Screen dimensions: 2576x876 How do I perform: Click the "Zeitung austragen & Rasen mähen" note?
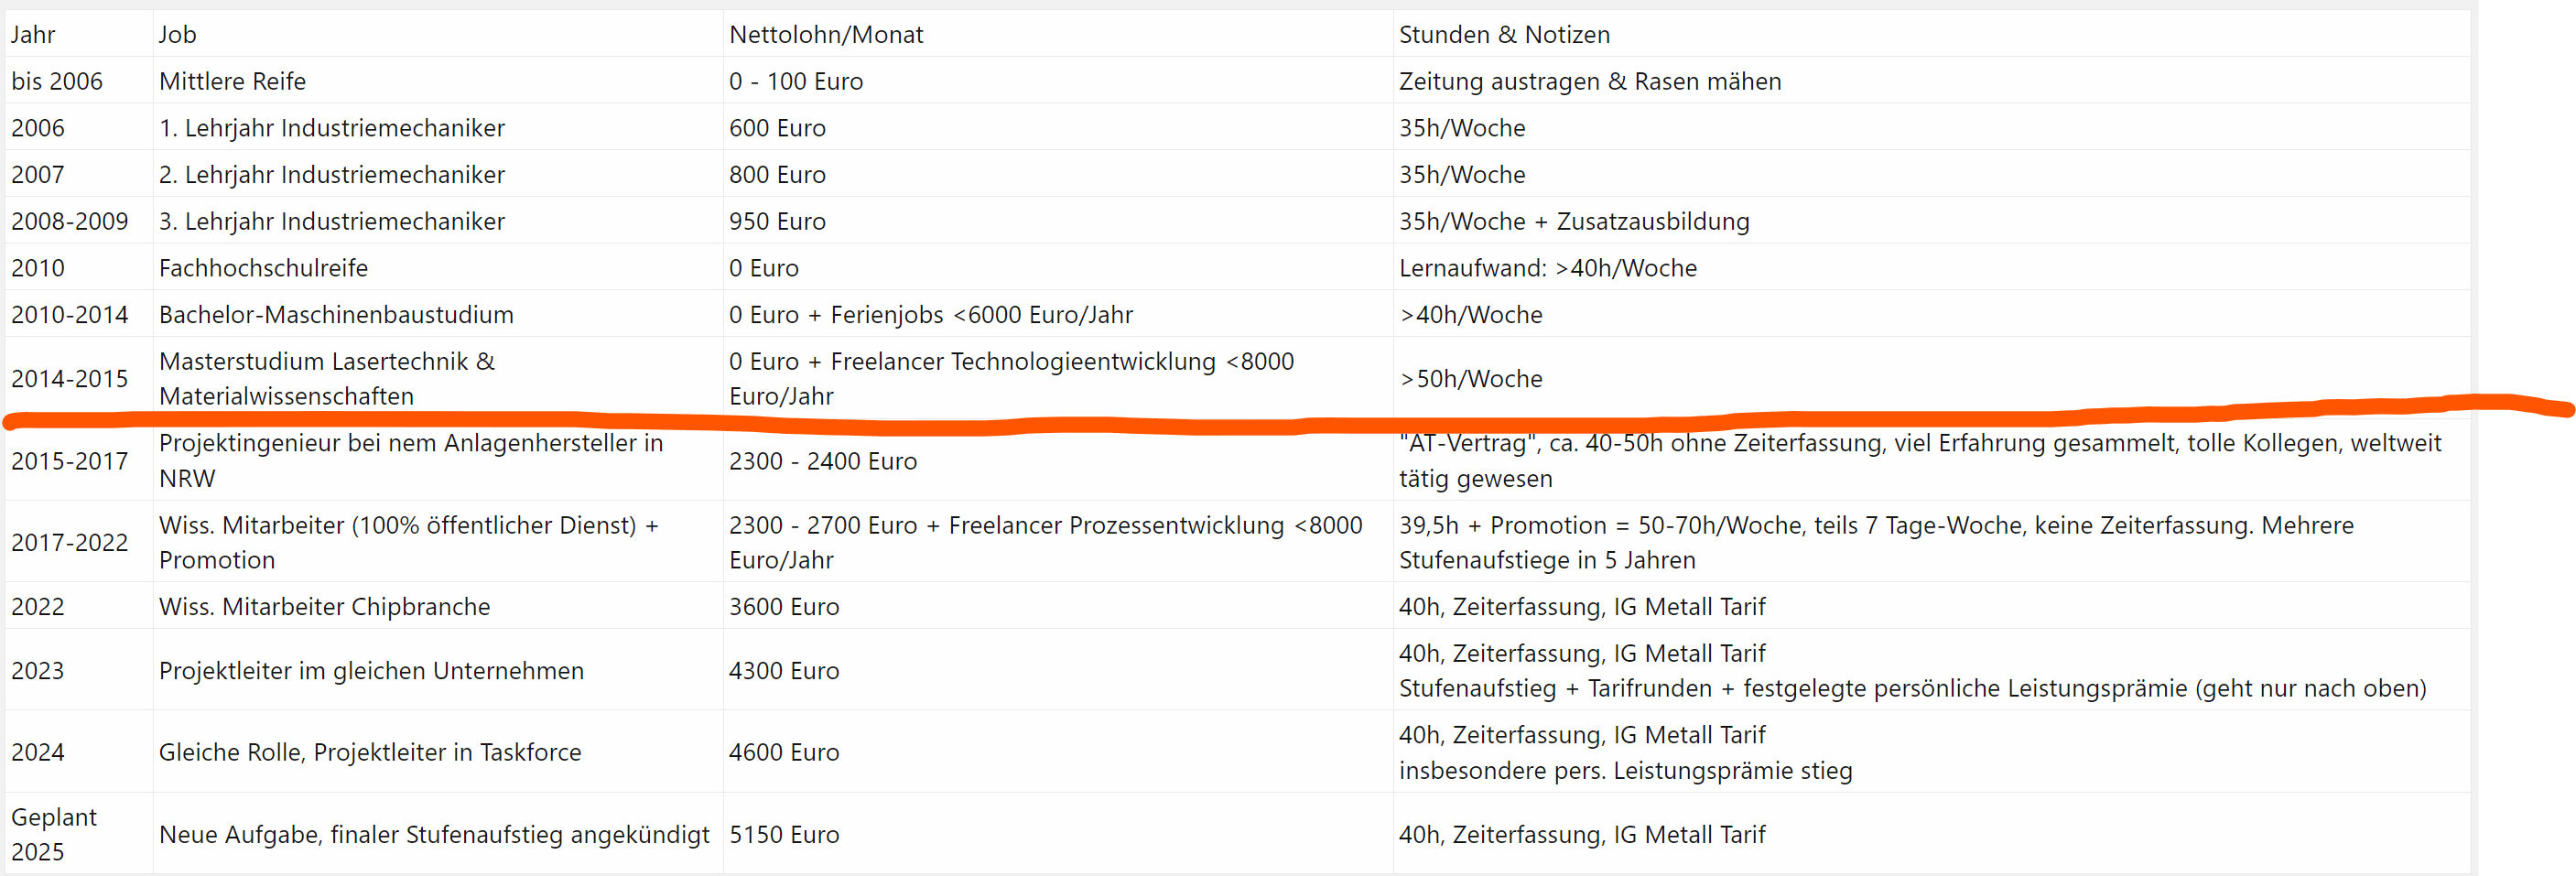[1589, 82]
